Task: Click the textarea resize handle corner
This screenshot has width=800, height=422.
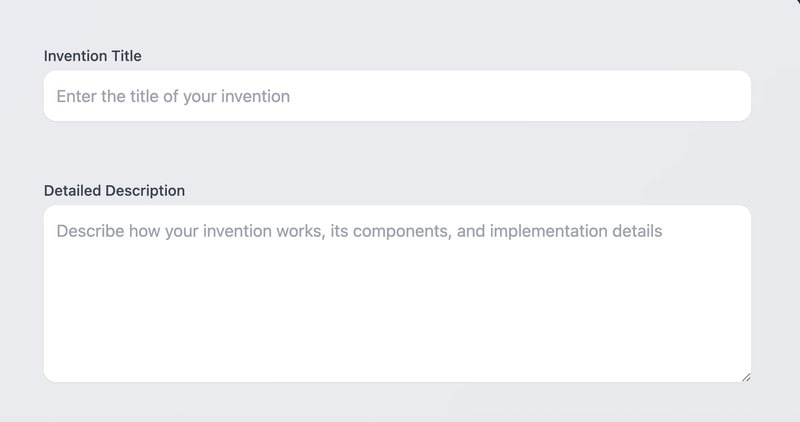Action: pos(746,377)
